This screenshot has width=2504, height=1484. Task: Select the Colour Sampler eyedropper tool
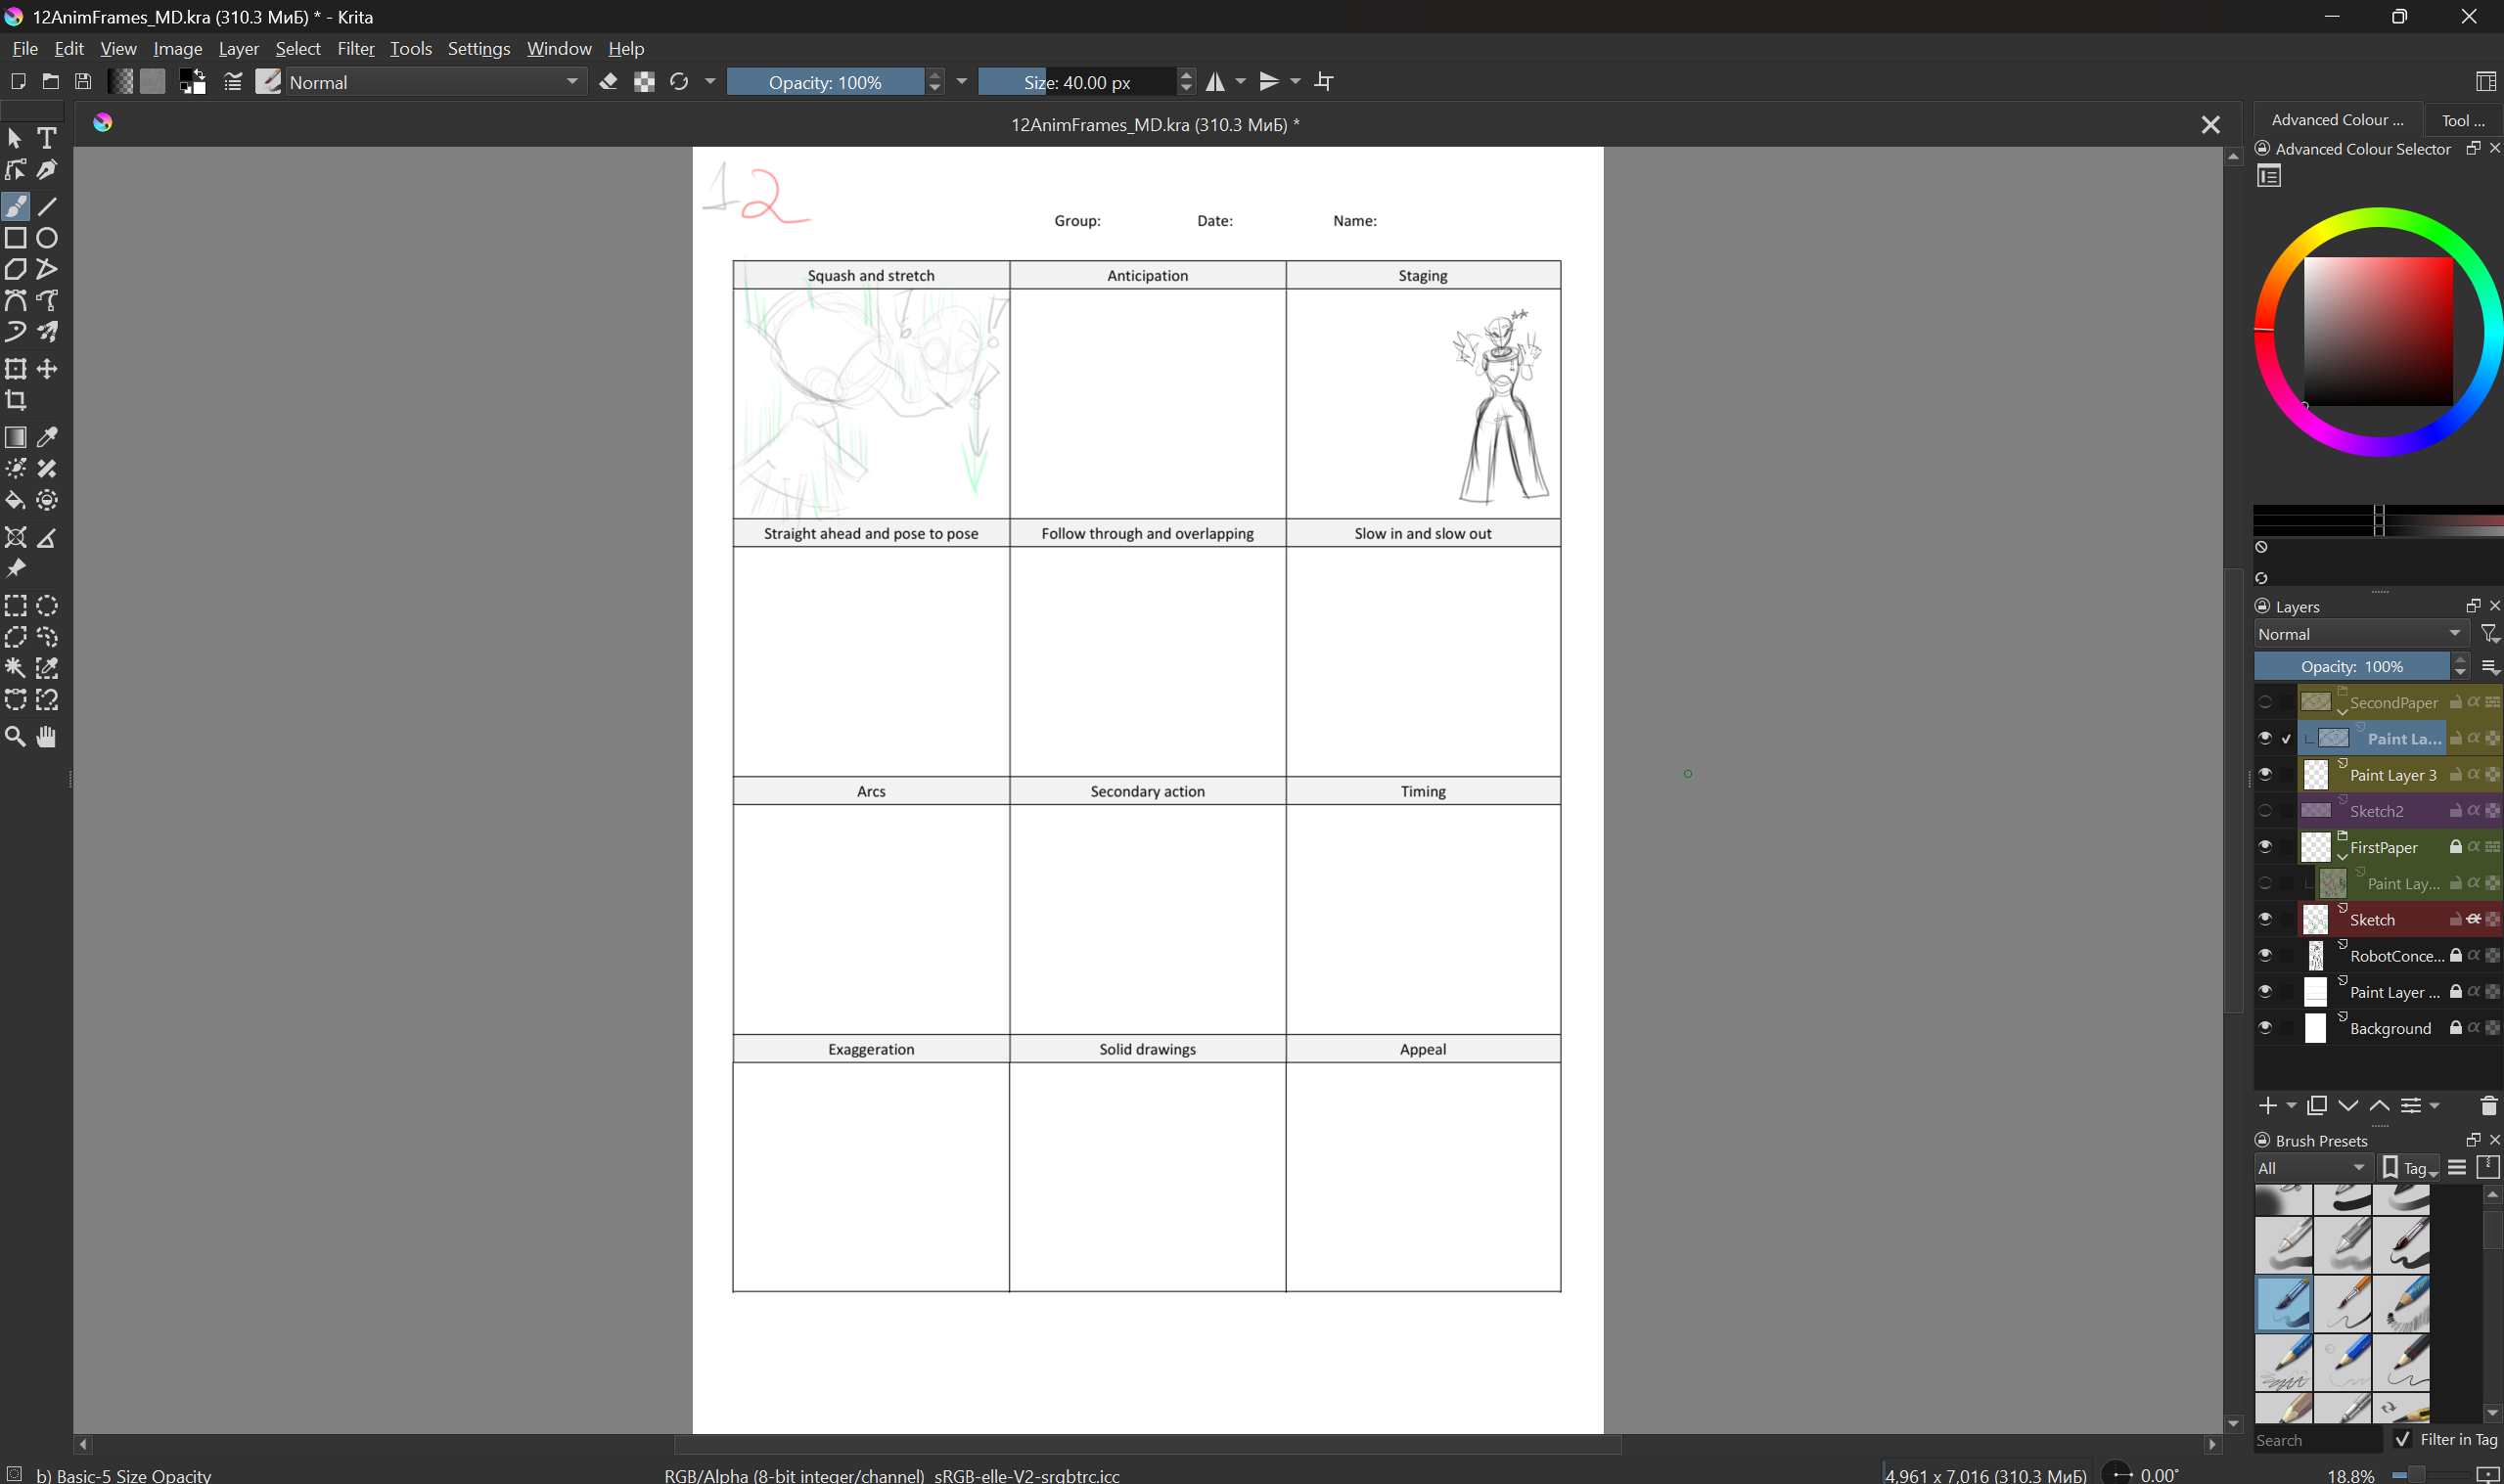click(47, 437)
